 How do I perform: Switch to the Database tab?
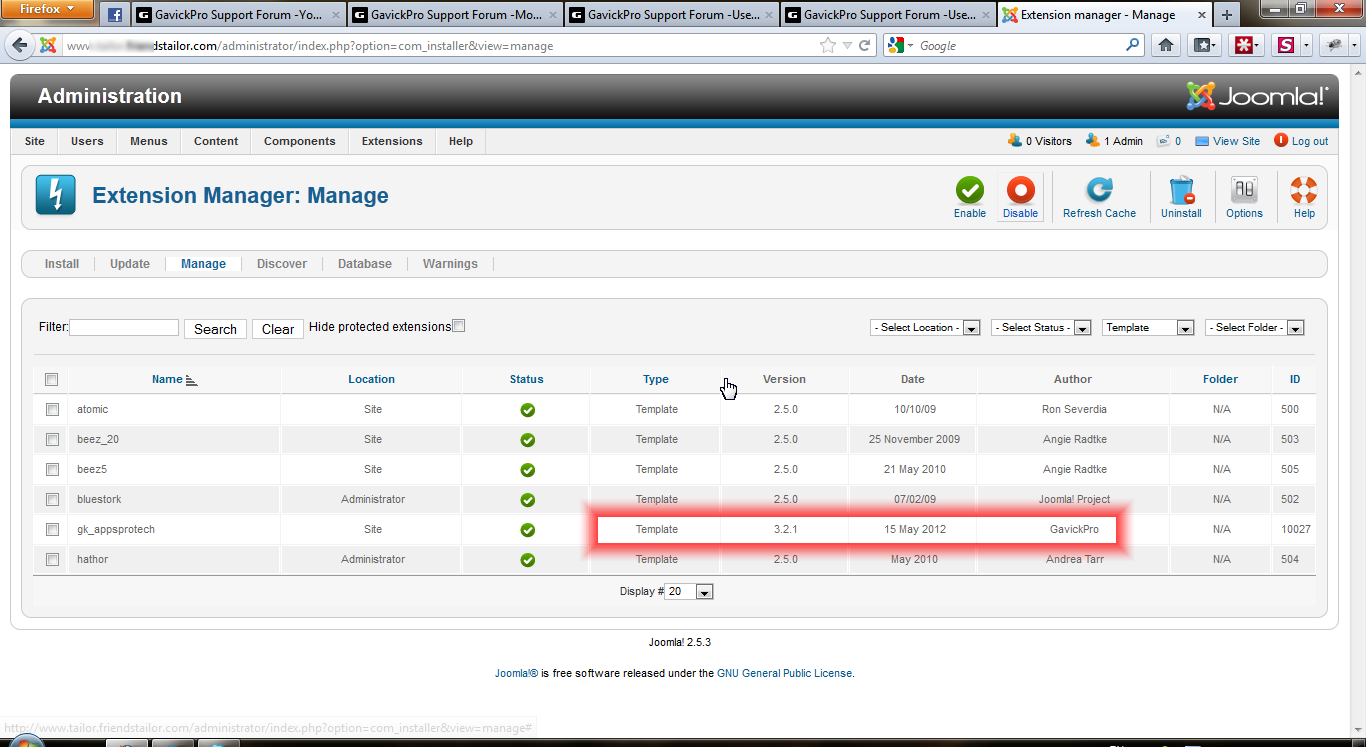coord(365,264)
